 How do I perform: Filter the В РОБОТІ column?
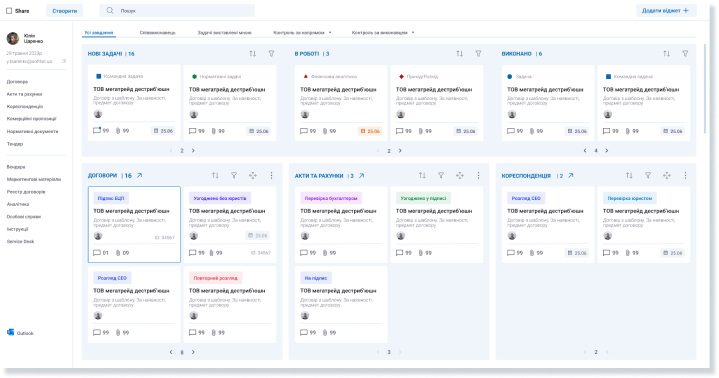(x=478, y=54)
